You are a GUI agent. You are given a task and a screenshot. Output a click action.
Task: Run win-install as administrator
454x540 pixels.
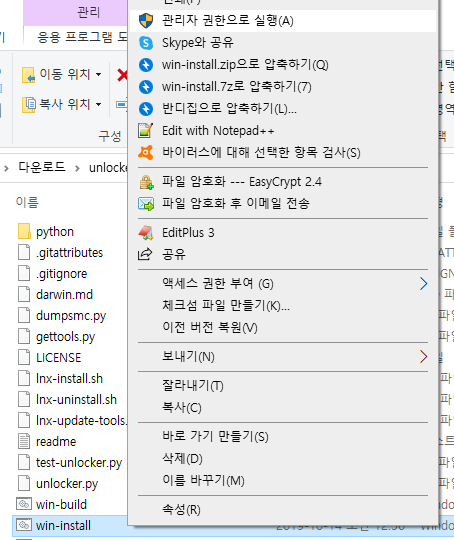282,21
